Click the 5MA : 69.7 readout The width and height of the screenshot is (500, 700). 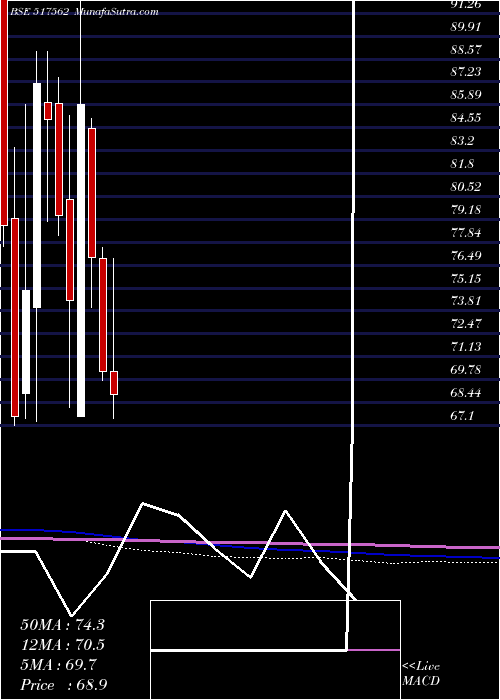point(58,665)
